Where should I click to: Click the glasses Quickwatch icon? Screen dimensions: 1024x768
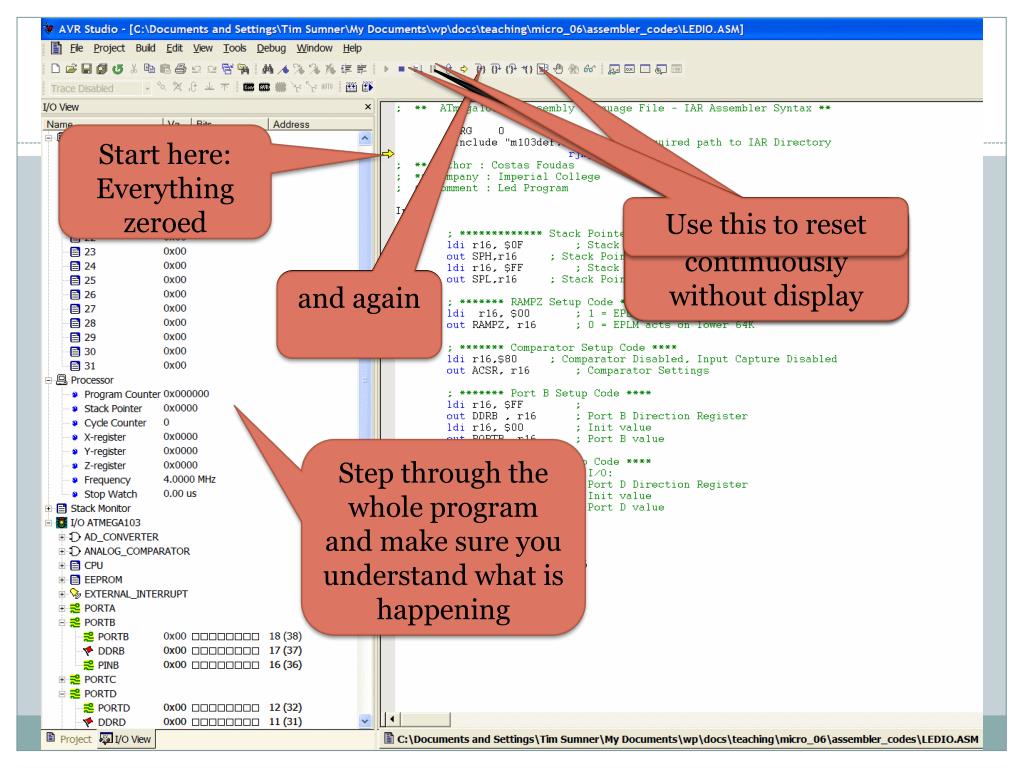590,69
